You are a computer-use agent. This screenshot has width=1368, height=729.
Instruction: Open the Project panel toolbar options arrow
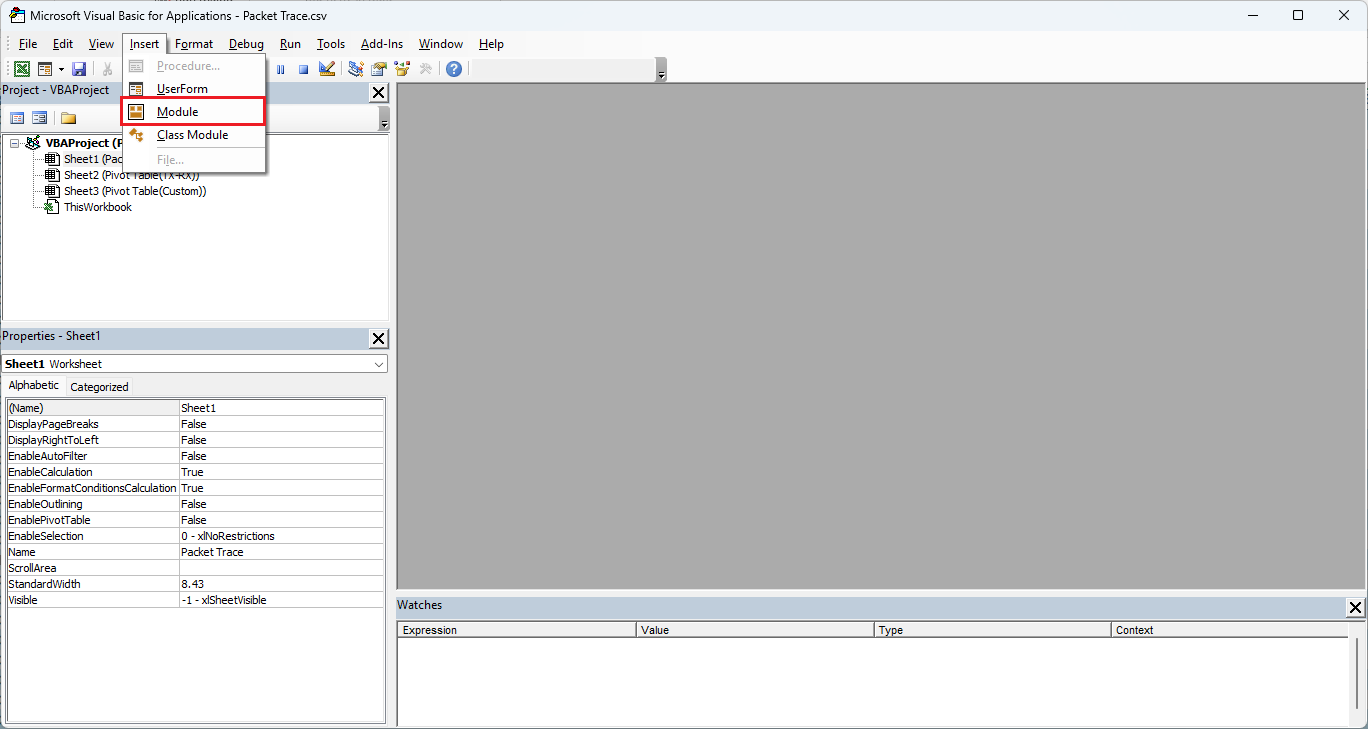click(x=385, y=118)
